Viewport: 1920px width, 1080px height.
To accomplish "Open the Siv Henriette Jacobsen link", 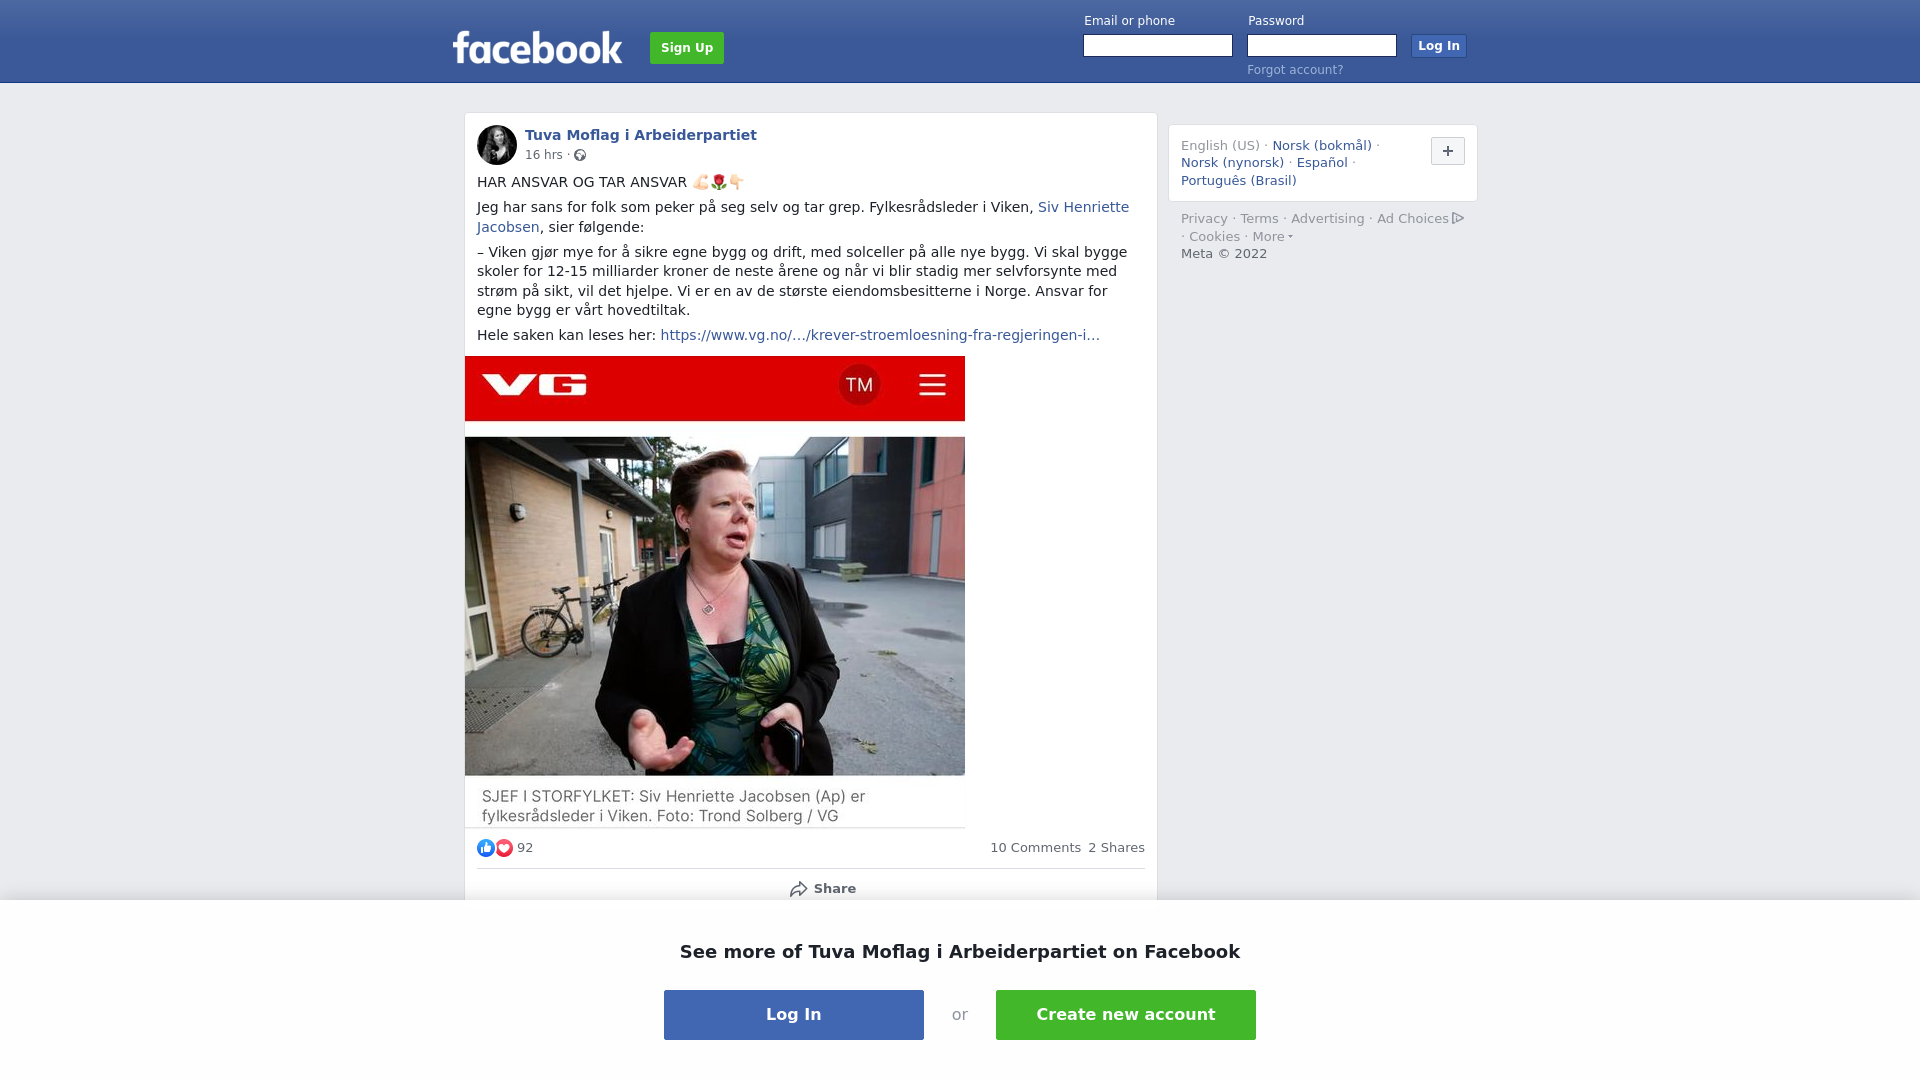I will pos(803,217).
